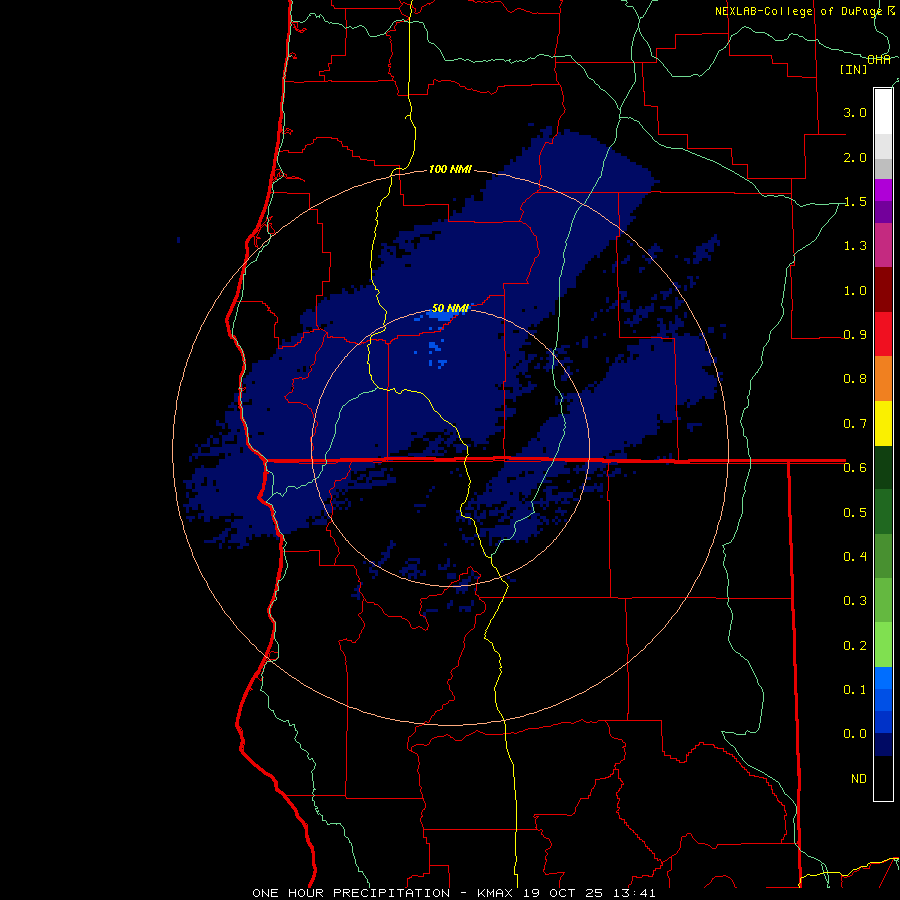Pick the black ND swatch in legend
The image size is (900, 900).
coord(883,778)
